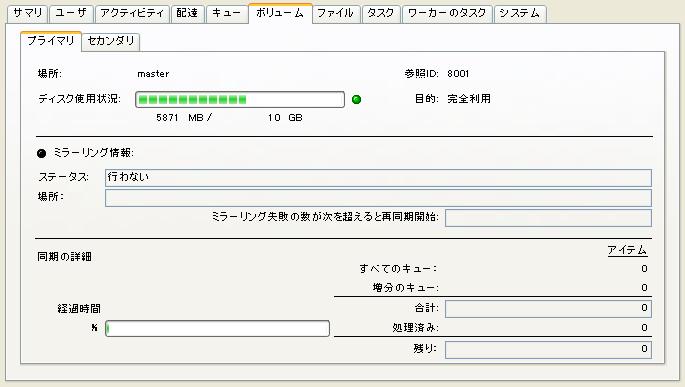Click the green disk status indicator
This screenshot has height=387, width=685.
[356, 100]
